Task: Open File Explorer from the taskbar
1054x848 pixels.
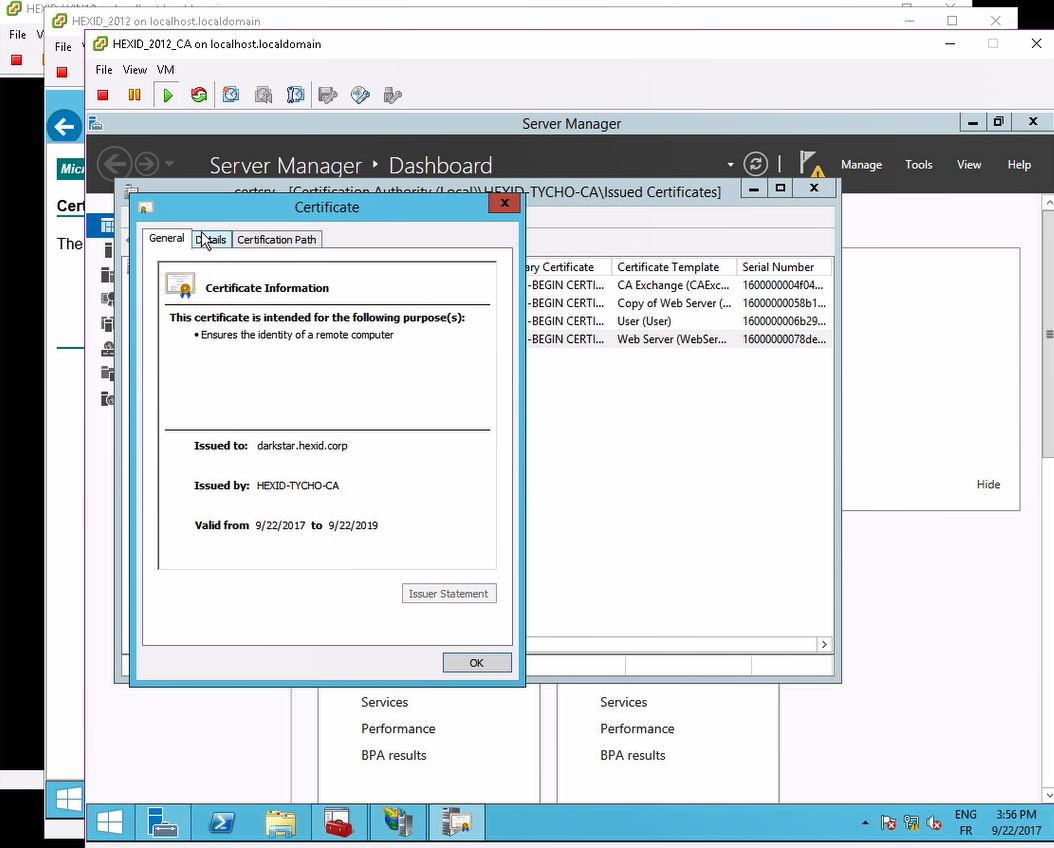Action: [280, 822]
